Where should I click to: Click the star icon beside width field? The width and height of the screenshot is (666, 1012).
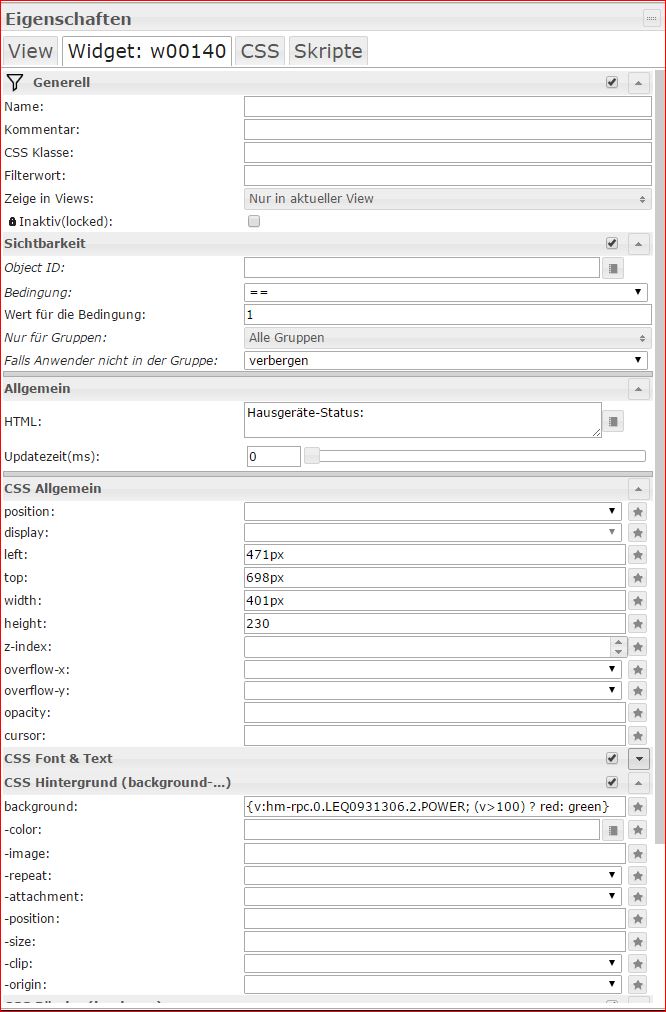pyautogui.click(x=638, y=601)
